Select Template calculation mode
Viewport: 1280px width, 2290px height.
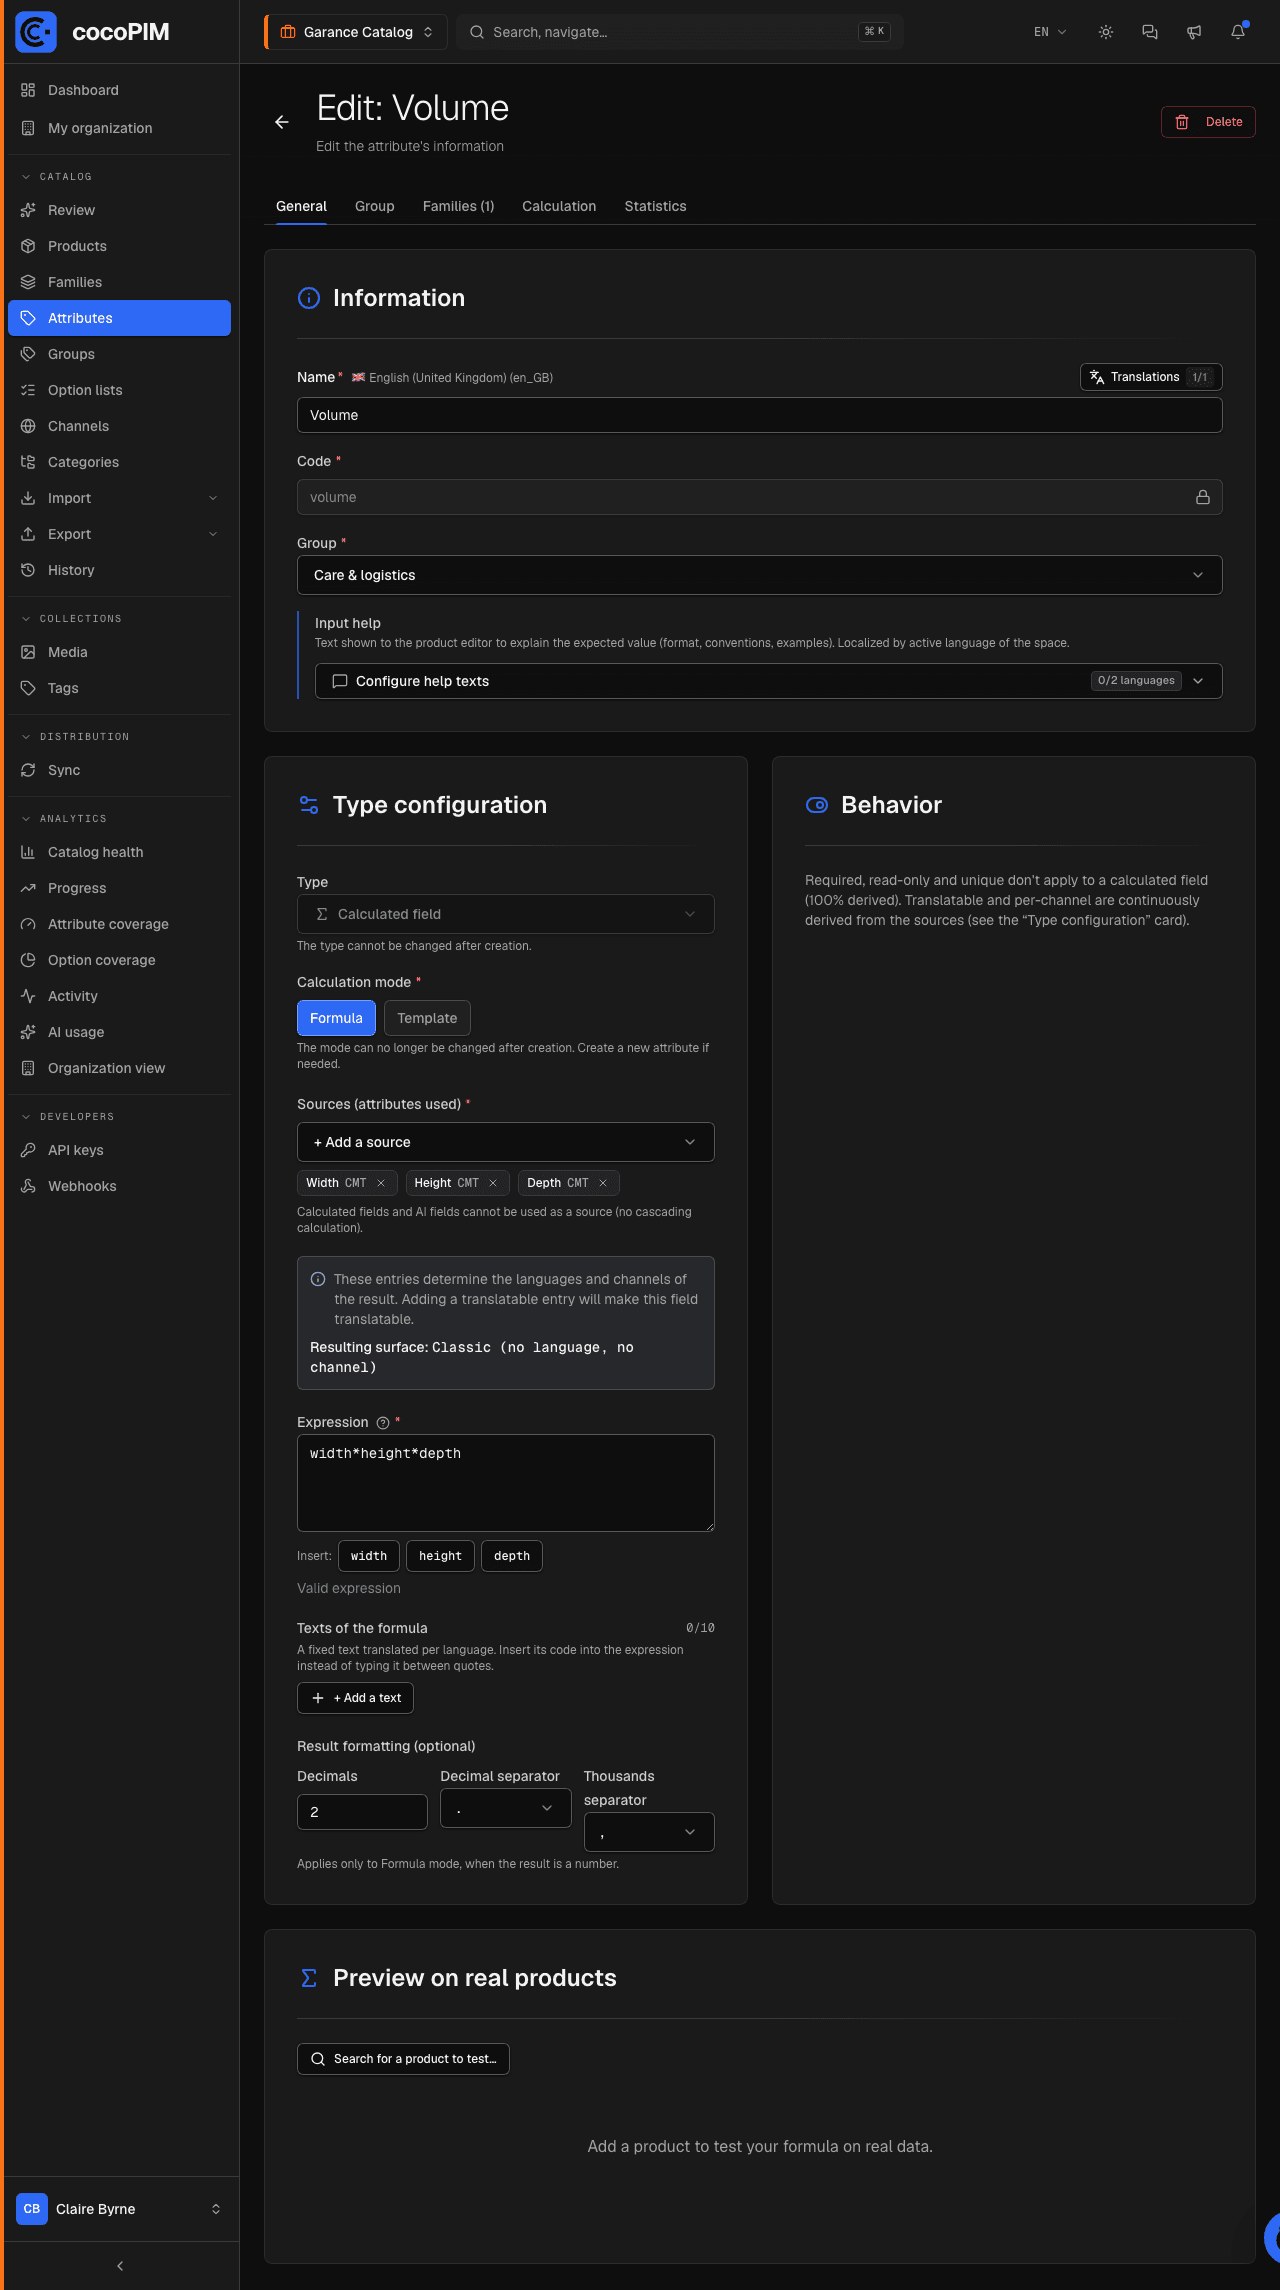coord(427,1018)
